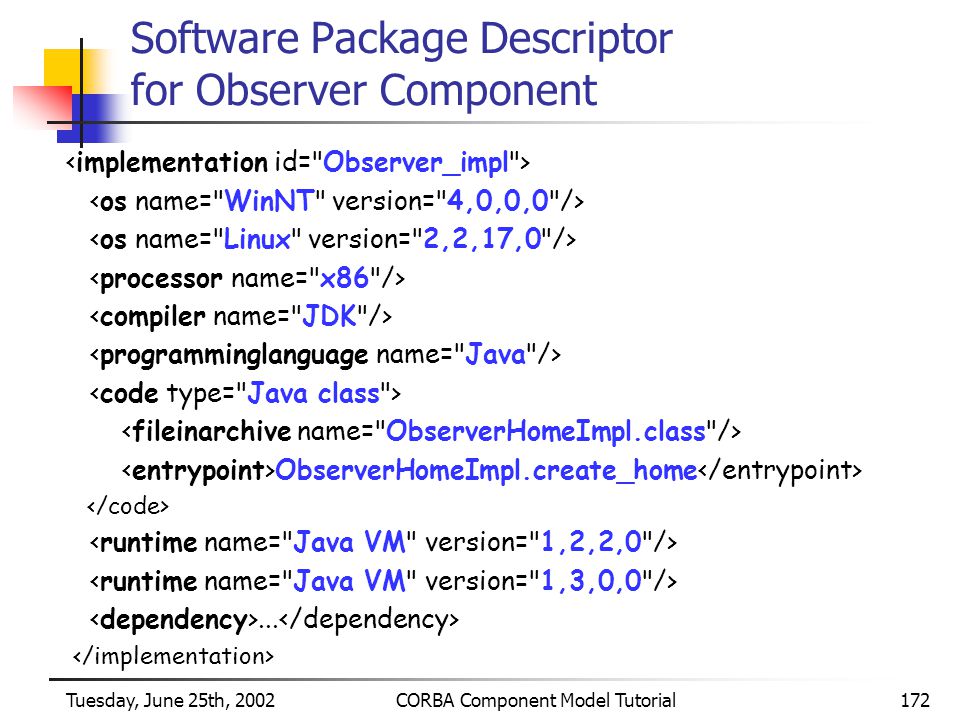Select the 'Java class' code type value
Screen dimensions: 960x720
tap(313, 393)
